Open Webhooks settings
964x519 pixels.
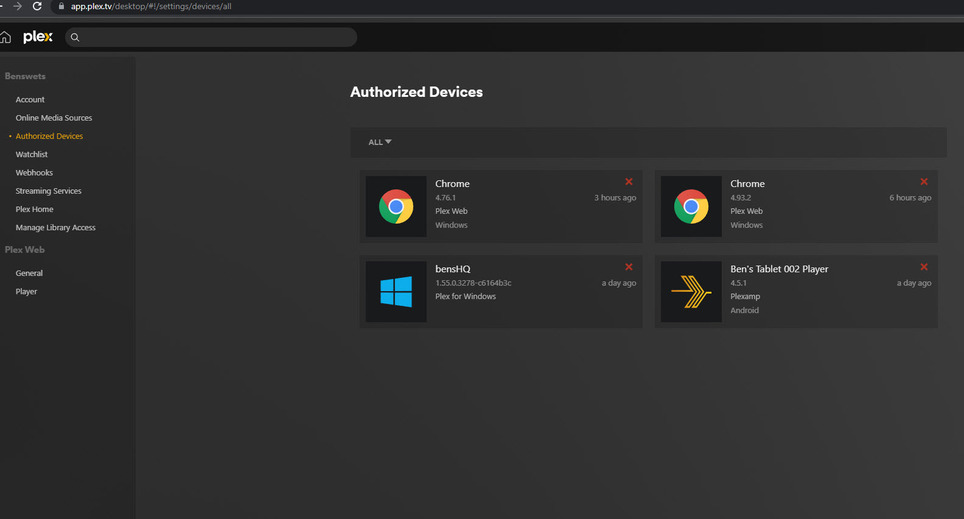(x=34, y=173)
